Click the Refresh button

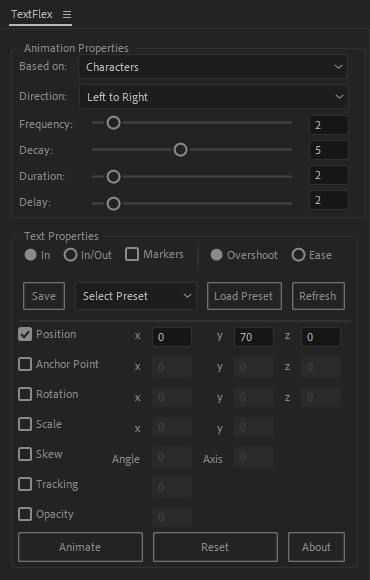[x=318, y=296]
